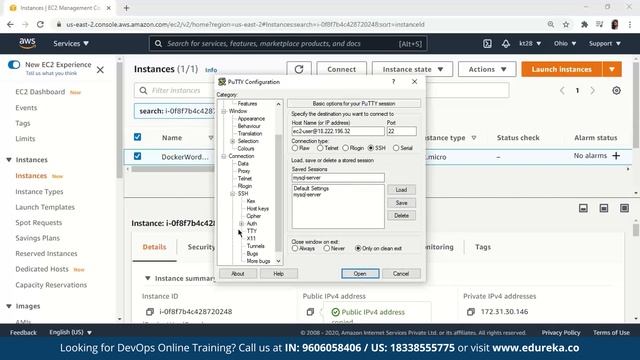This screenshot has height=360, width=640.
Task: Save the current PuTTY session
Action: [401, 203]
